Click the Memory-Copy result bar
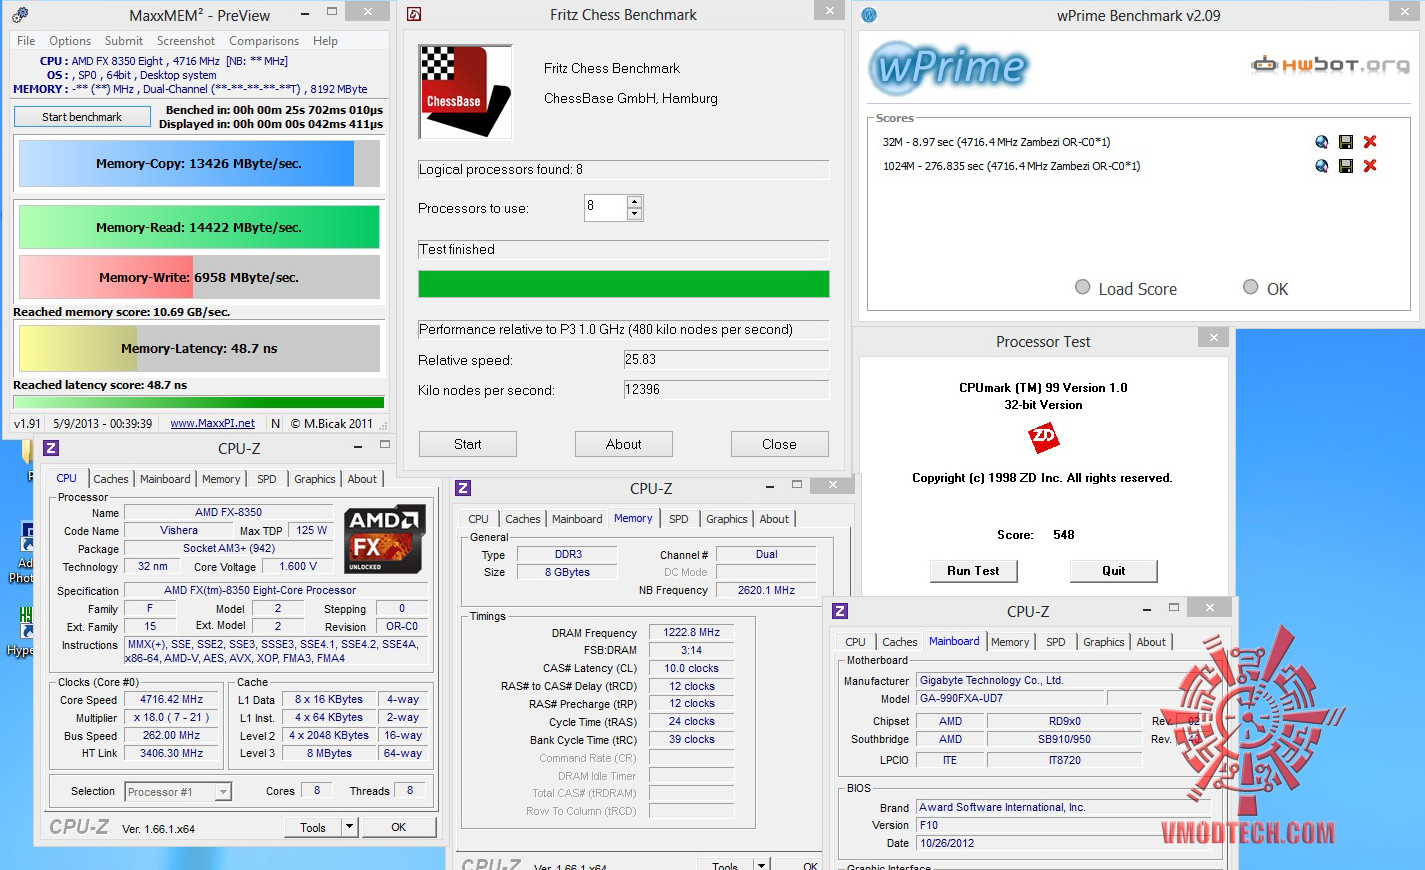Image resolution: width=1425 pixels, height=870 pixels. coord(199,163)
